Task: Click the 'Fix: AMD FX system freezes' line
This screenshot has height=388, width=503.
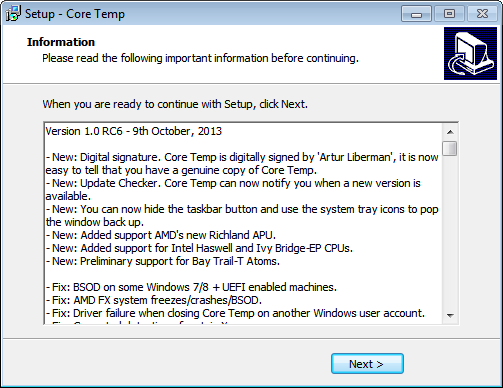Action: (153, 300)
